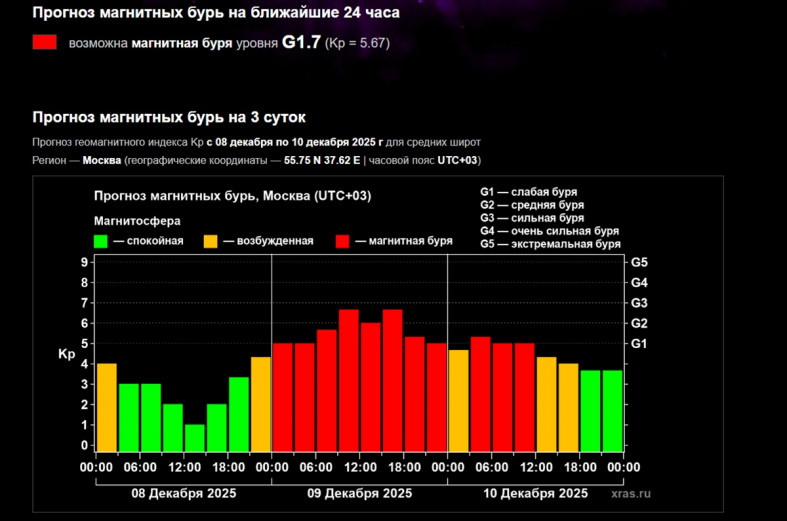Image resolution: width=787 pixels, height=521 pixels.
Task: Click the Kp axis label
Action: pos(66,354)
